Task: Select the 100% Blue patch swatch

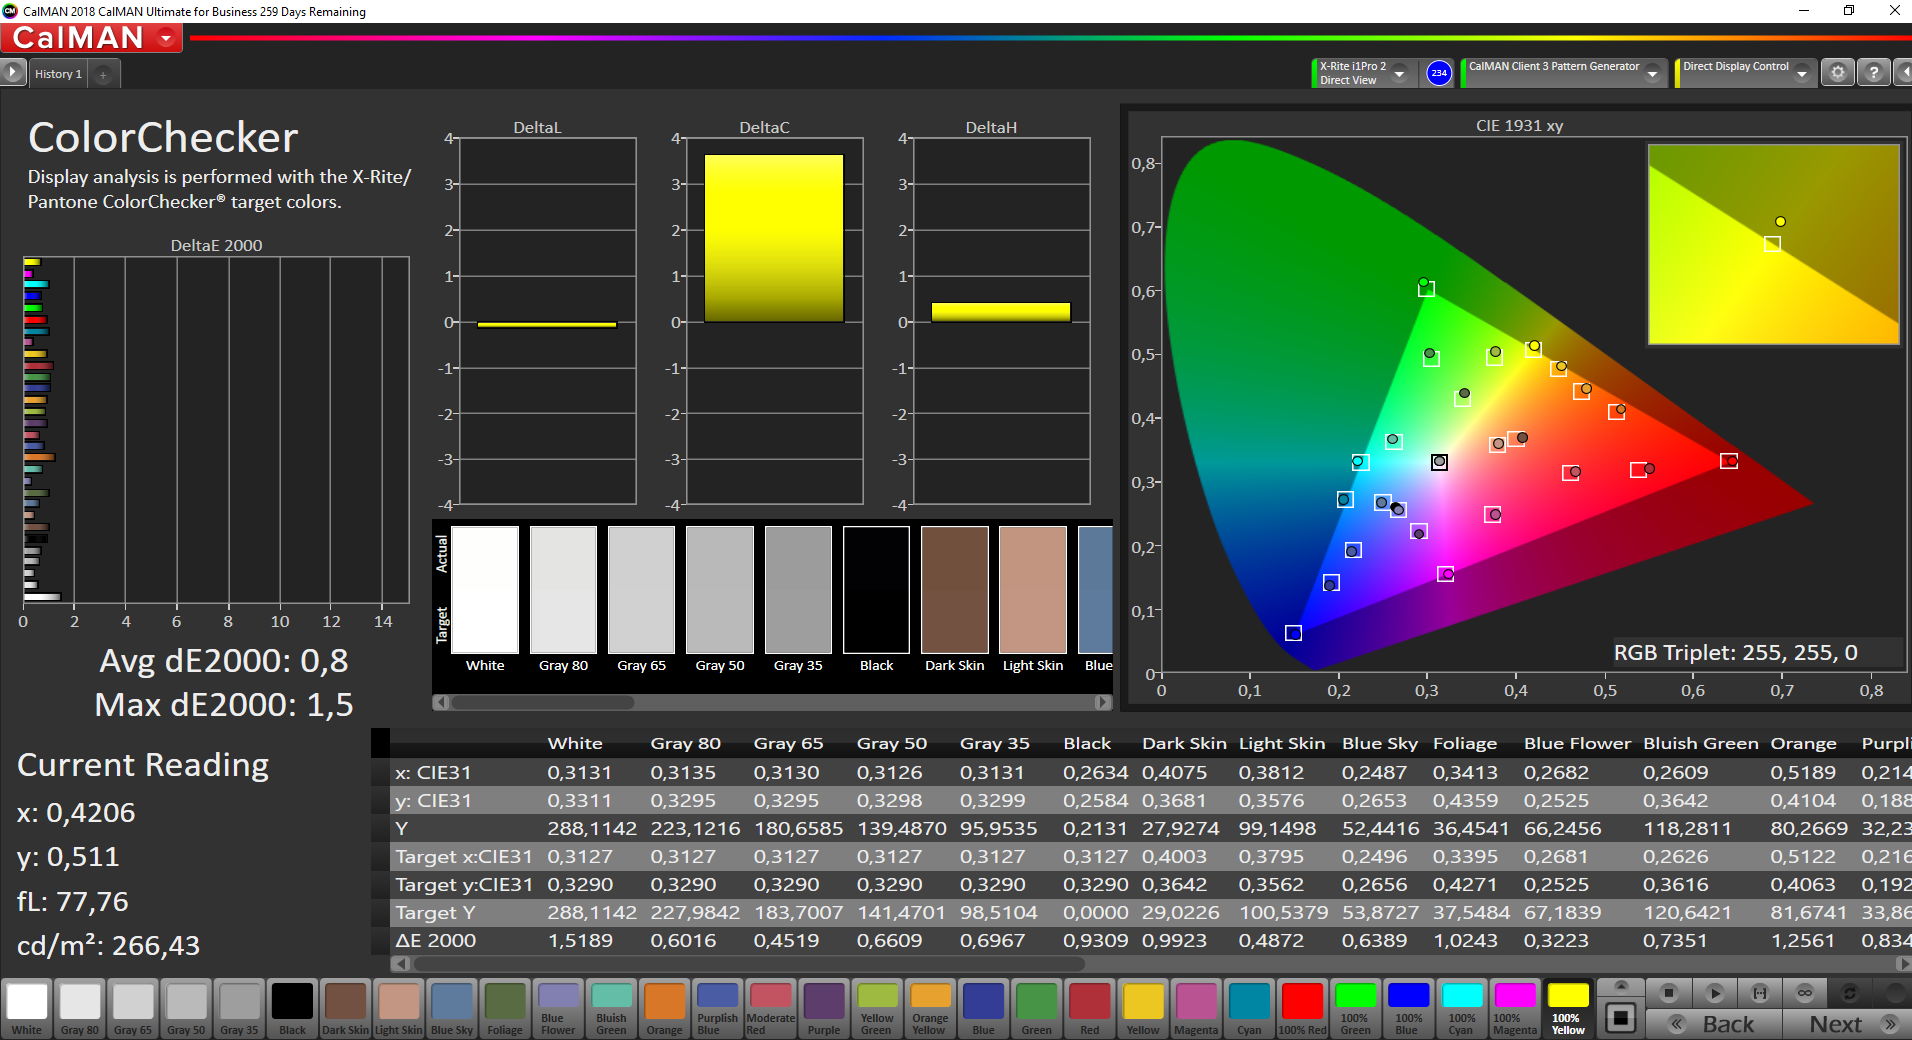Action: point(1408,1008)
